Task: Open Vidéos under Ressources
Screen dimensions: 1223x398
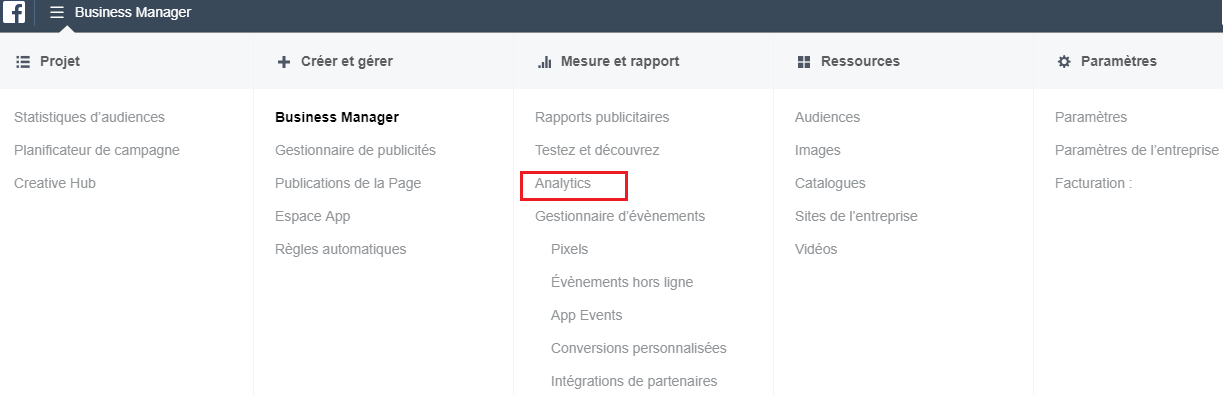Action: (816, 249)
